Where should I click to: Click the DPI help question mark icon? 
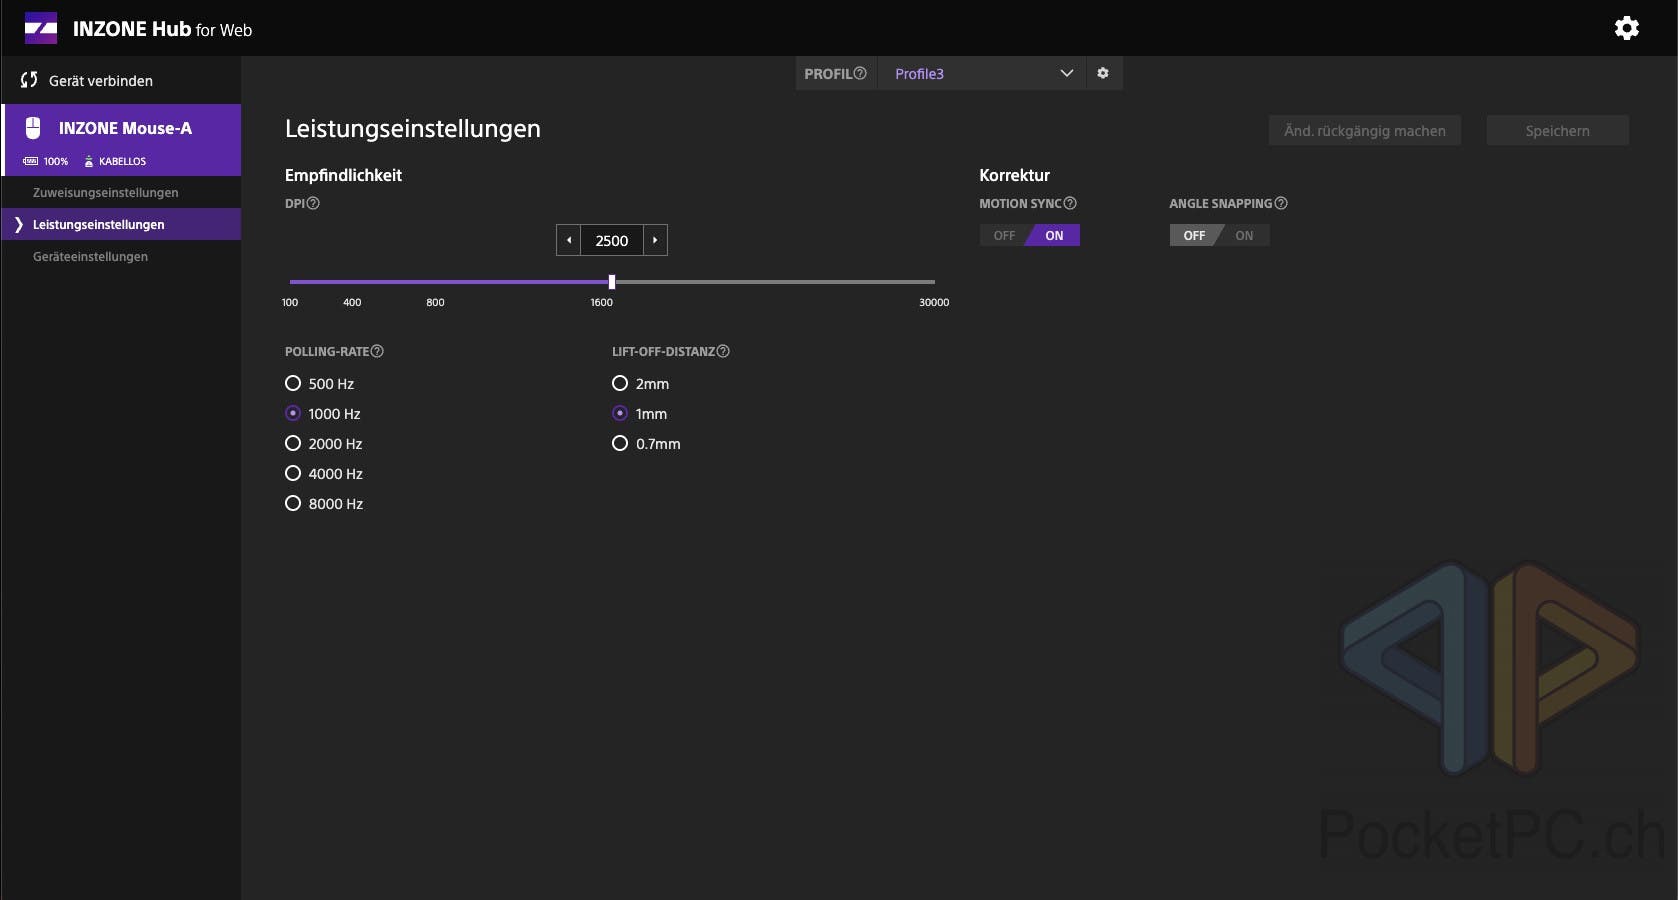(x=313, y=203)
